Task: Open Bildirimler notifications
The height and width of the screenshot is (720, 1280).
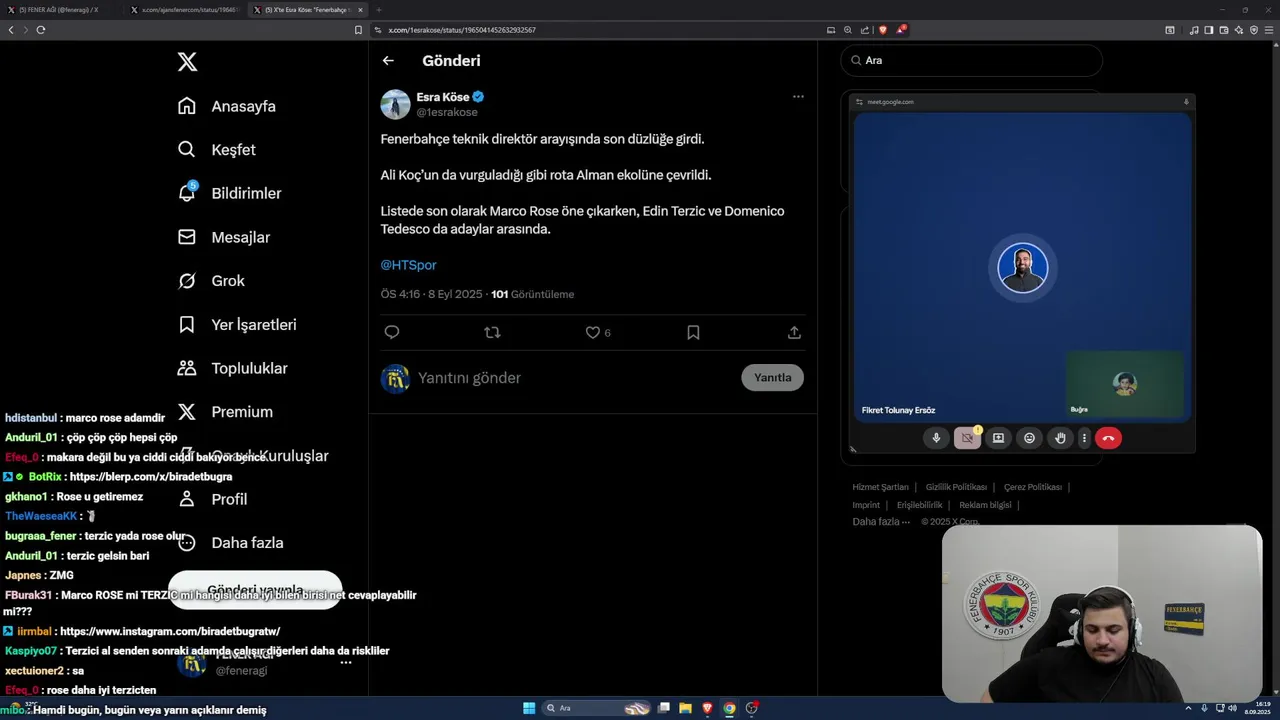Action: 229,193
